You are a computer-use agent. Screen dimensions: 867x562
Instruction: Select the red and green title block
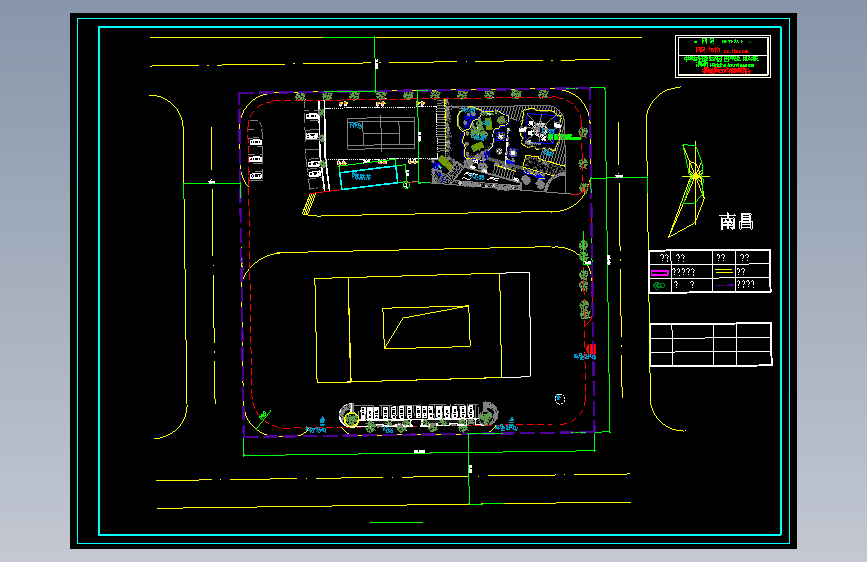tap(723, 56)
